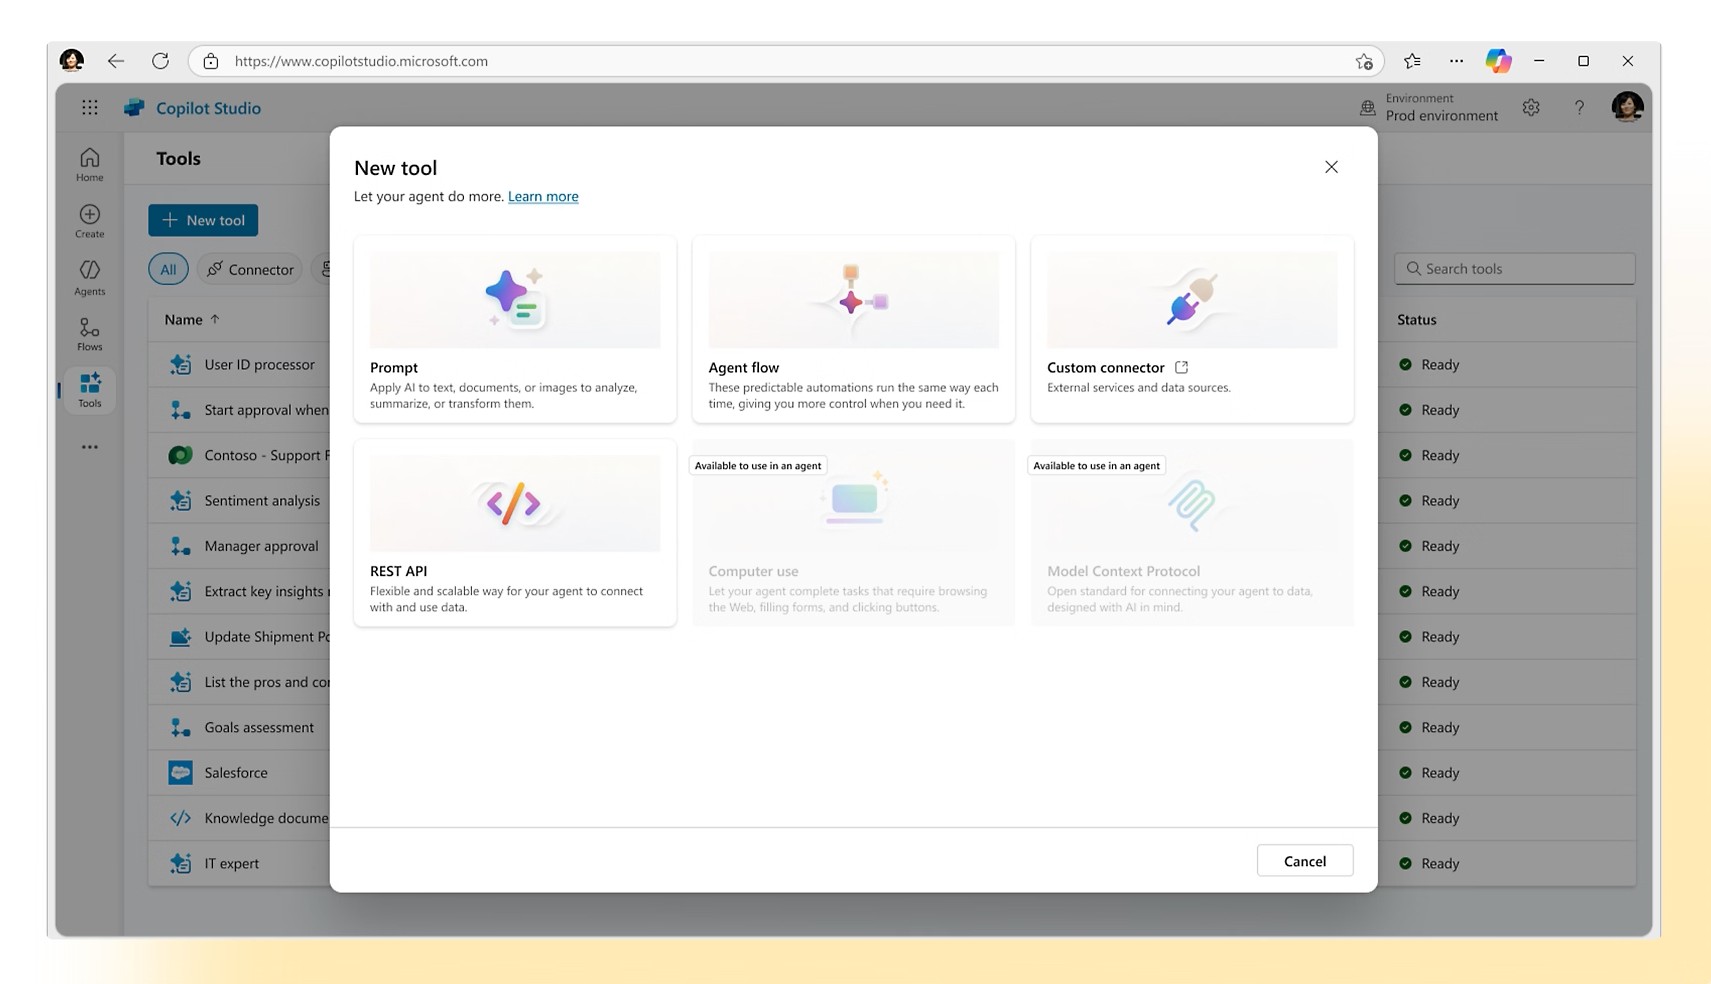The width and height of the screenshot is (1711, 984).
Task: Pick the REST API tool card
Action: (x=514, y=532)
